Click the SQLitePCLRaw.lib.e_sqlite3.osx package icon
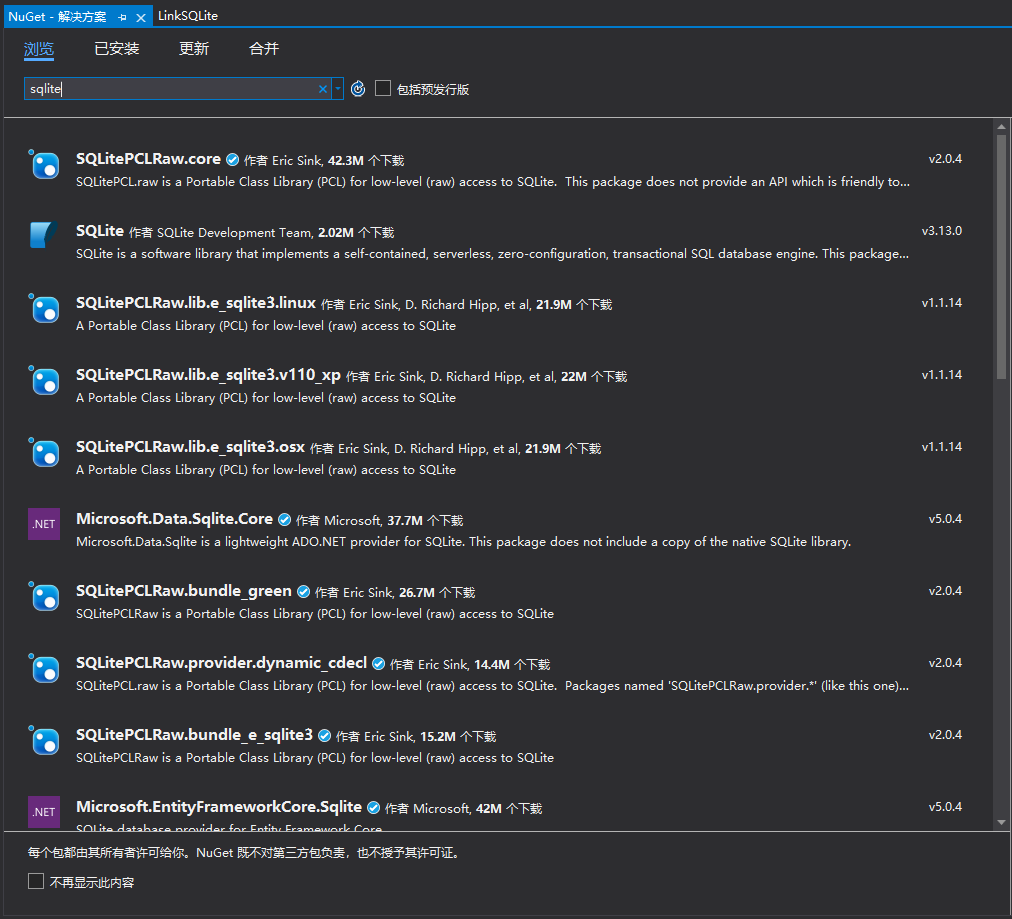Screen dimensions: 1012x919 click(x=43, y=452)
